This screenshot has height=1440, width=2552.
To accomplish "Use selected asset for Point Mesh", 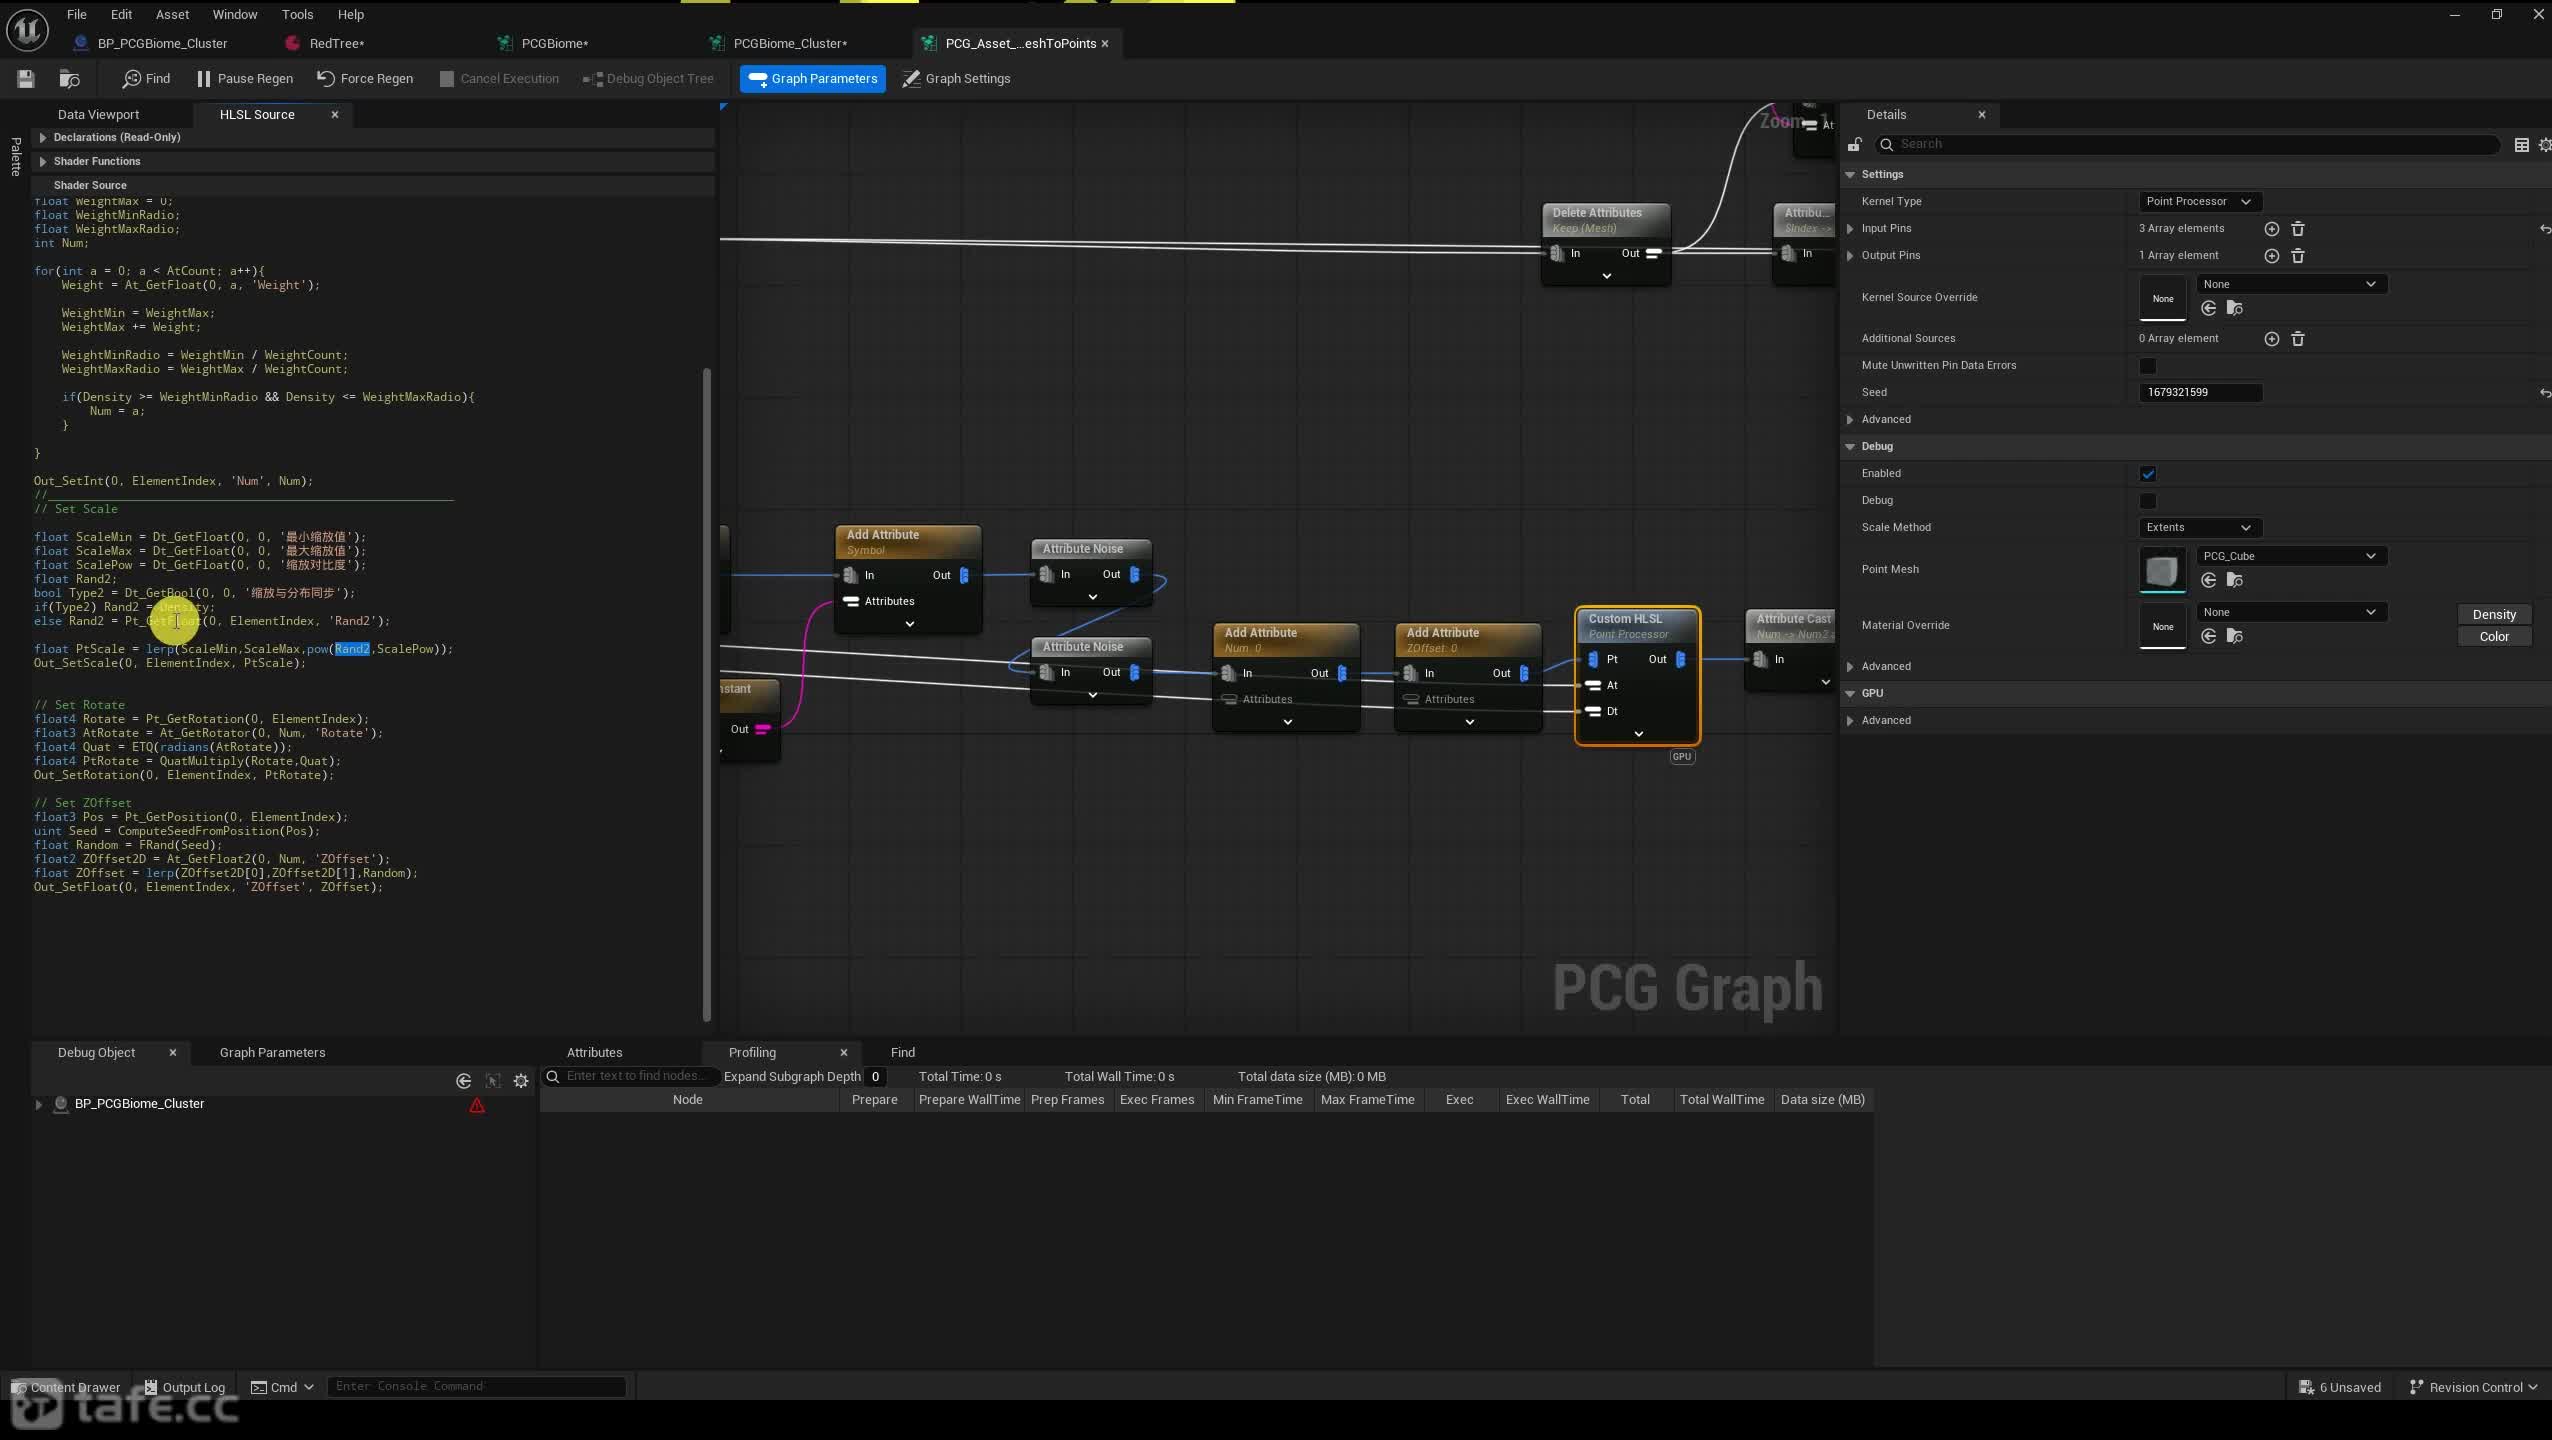I will click(2208, 580).
